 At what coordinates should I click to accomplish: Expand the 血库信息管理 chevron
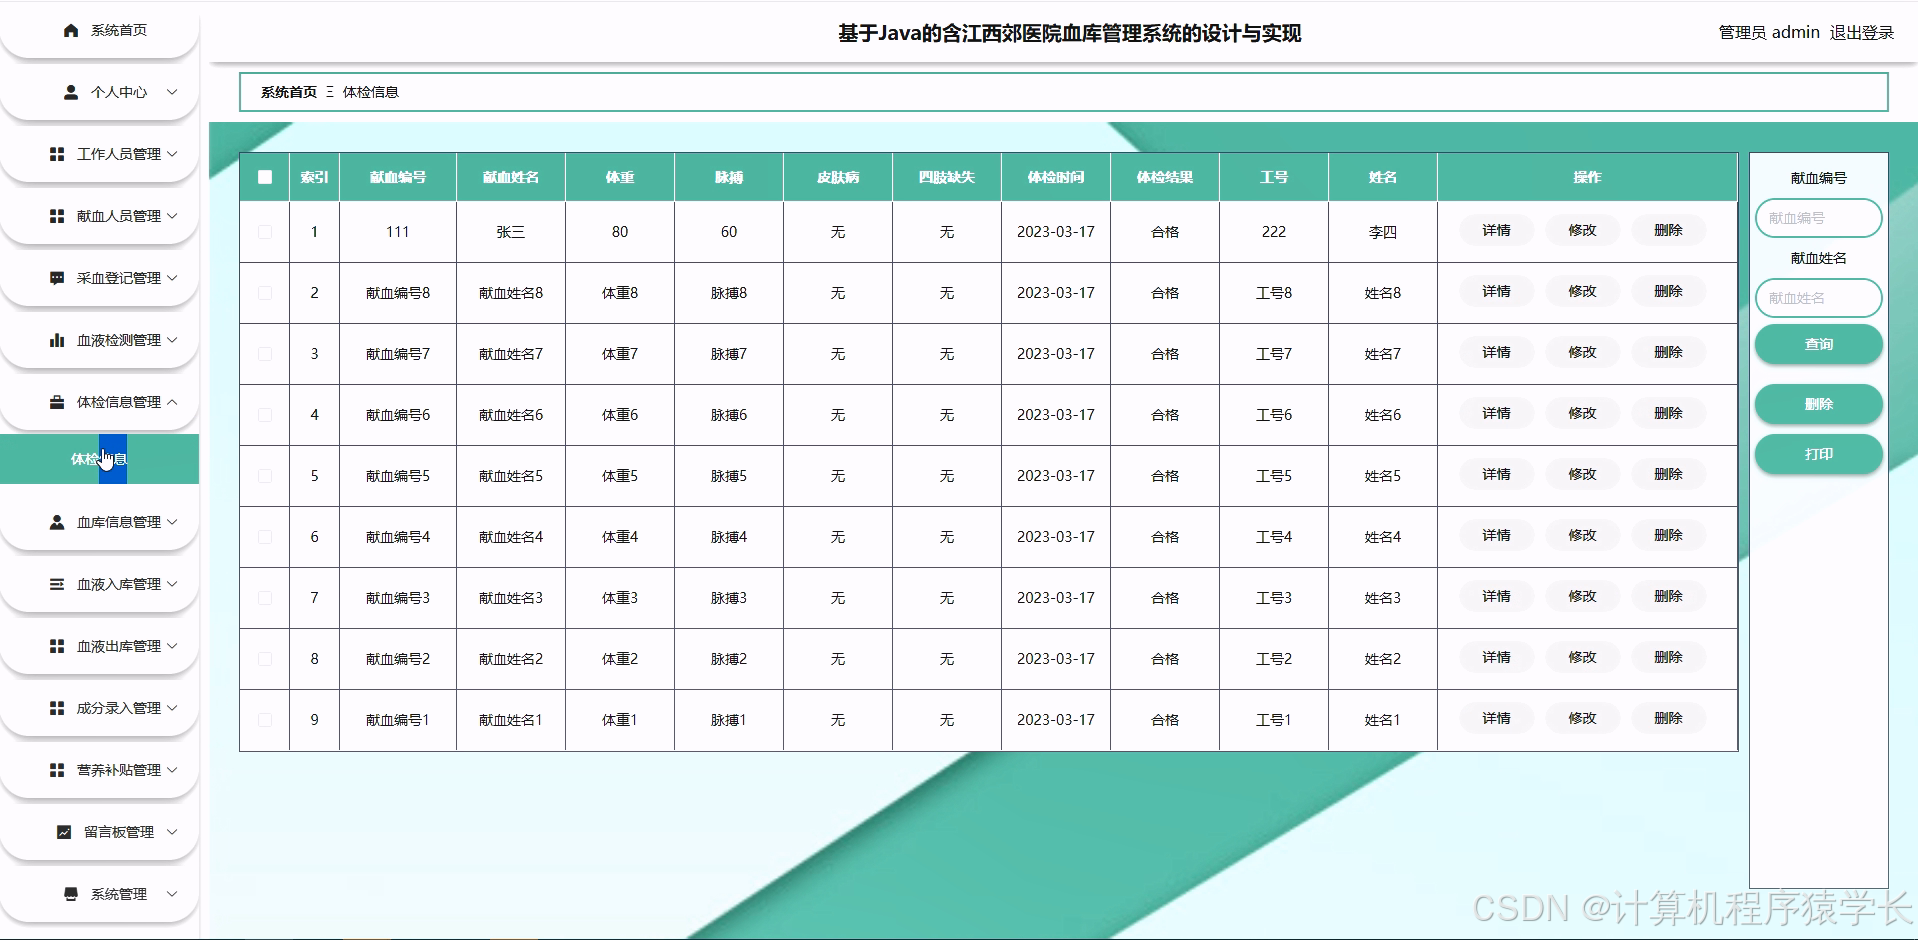[172, 522]
